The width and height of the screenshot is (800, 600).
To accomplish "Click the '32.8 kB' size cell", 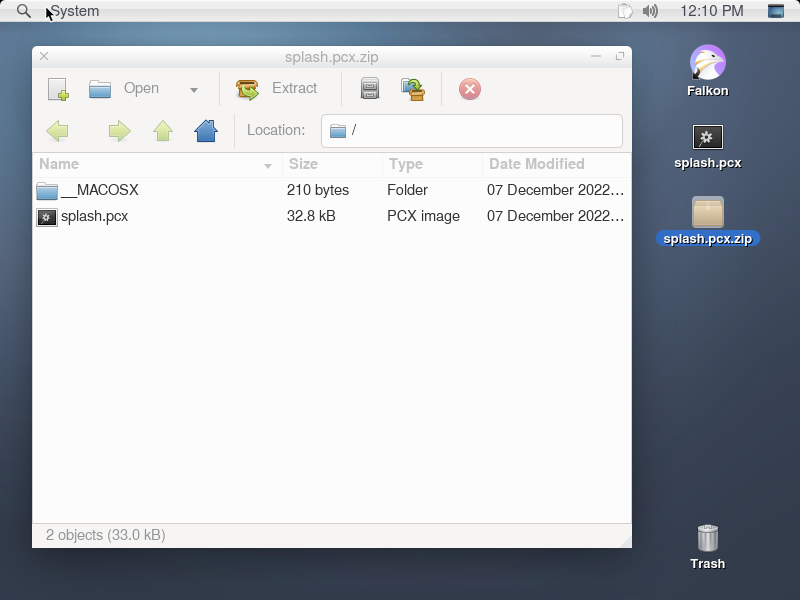I will click(x=311, y=216).
